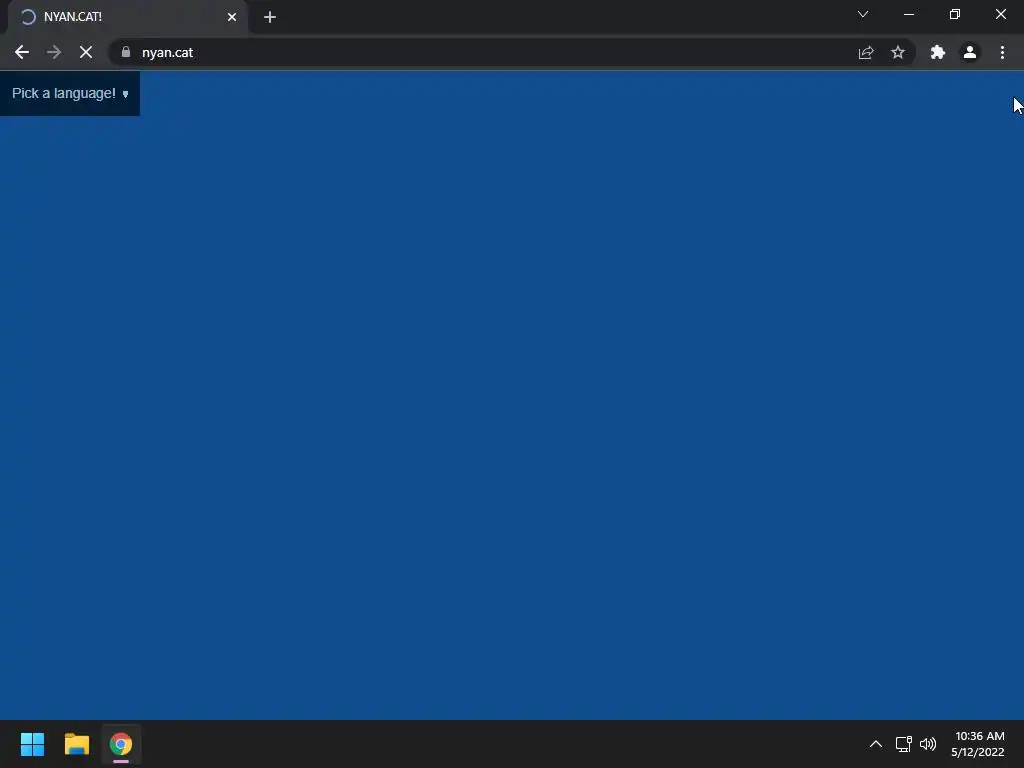Image resolution: width=1024 pixels, height=768 pixels.
Task: Go back to the previous page
Action: [22, 52]
